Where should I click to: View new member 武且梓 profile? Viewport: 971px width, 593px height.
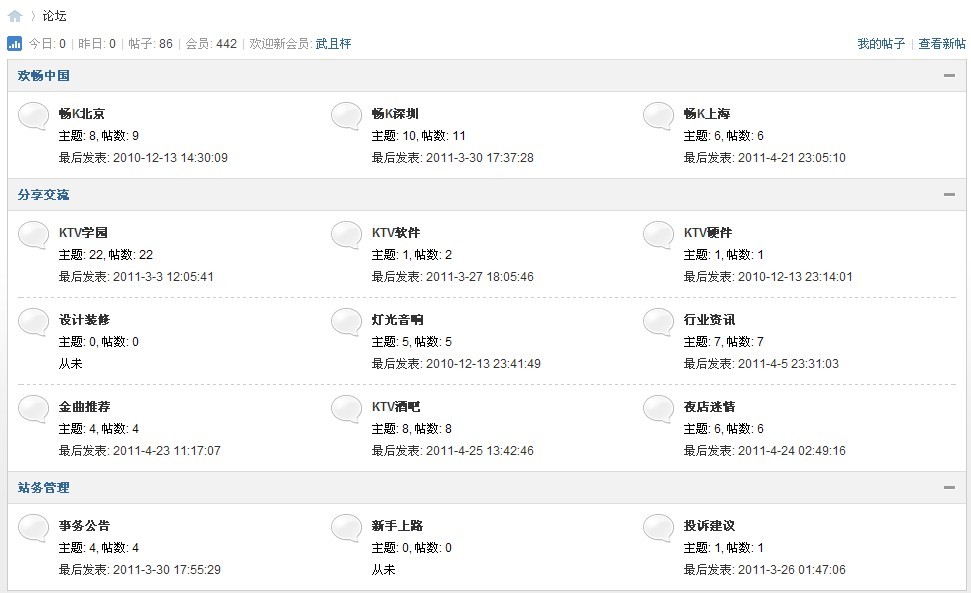[x=333, y=43]
